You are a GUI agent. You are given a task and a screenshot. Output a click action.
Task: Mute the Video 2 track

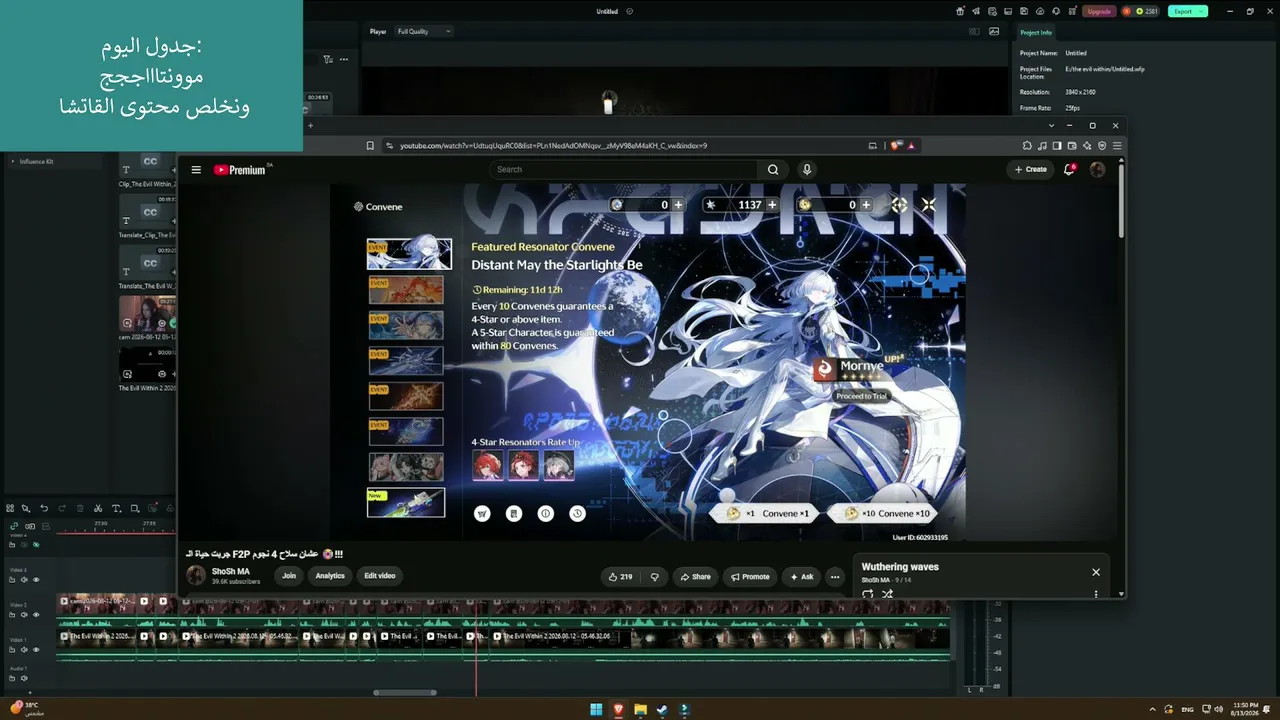24,615
